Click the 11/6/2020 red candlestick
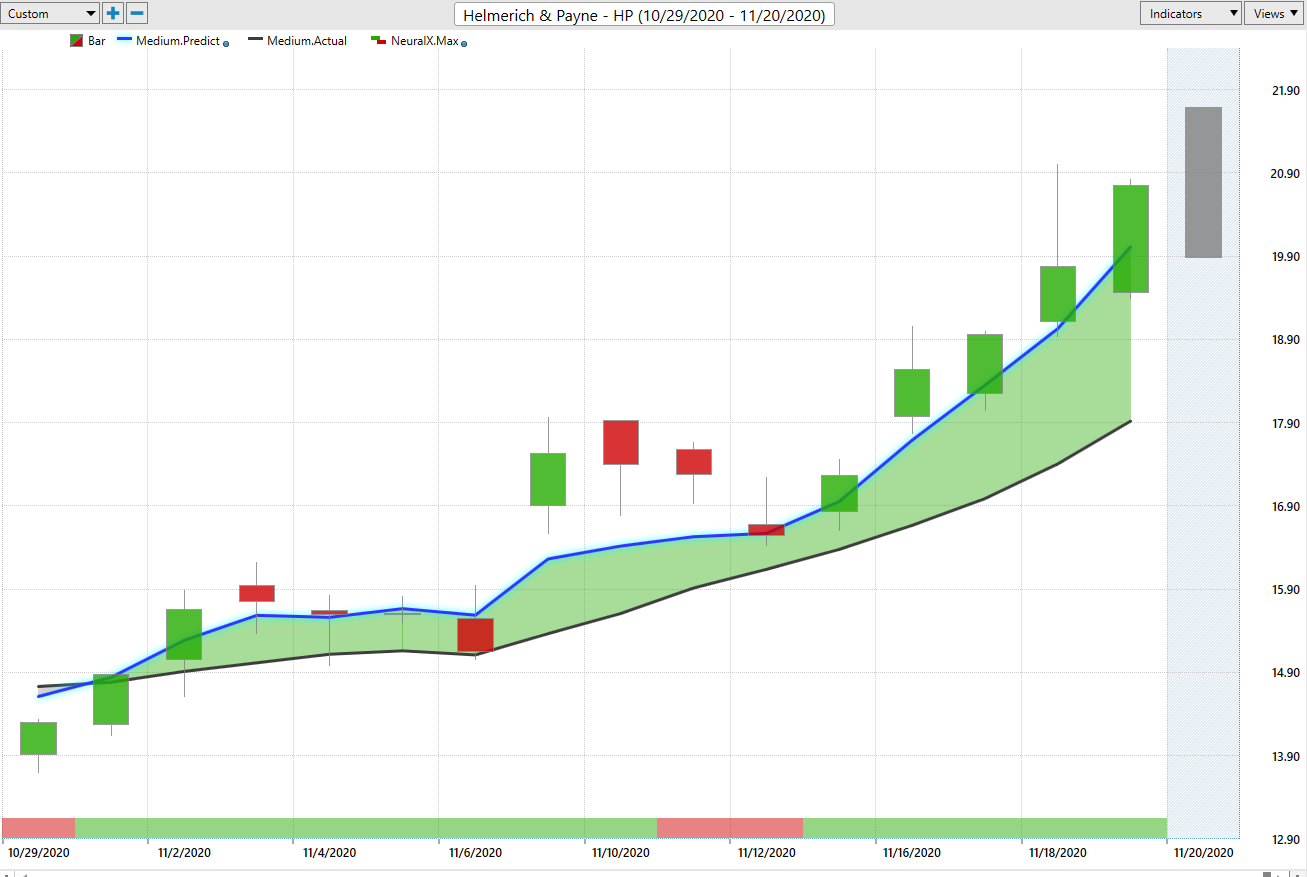 (x=475, y=635)
